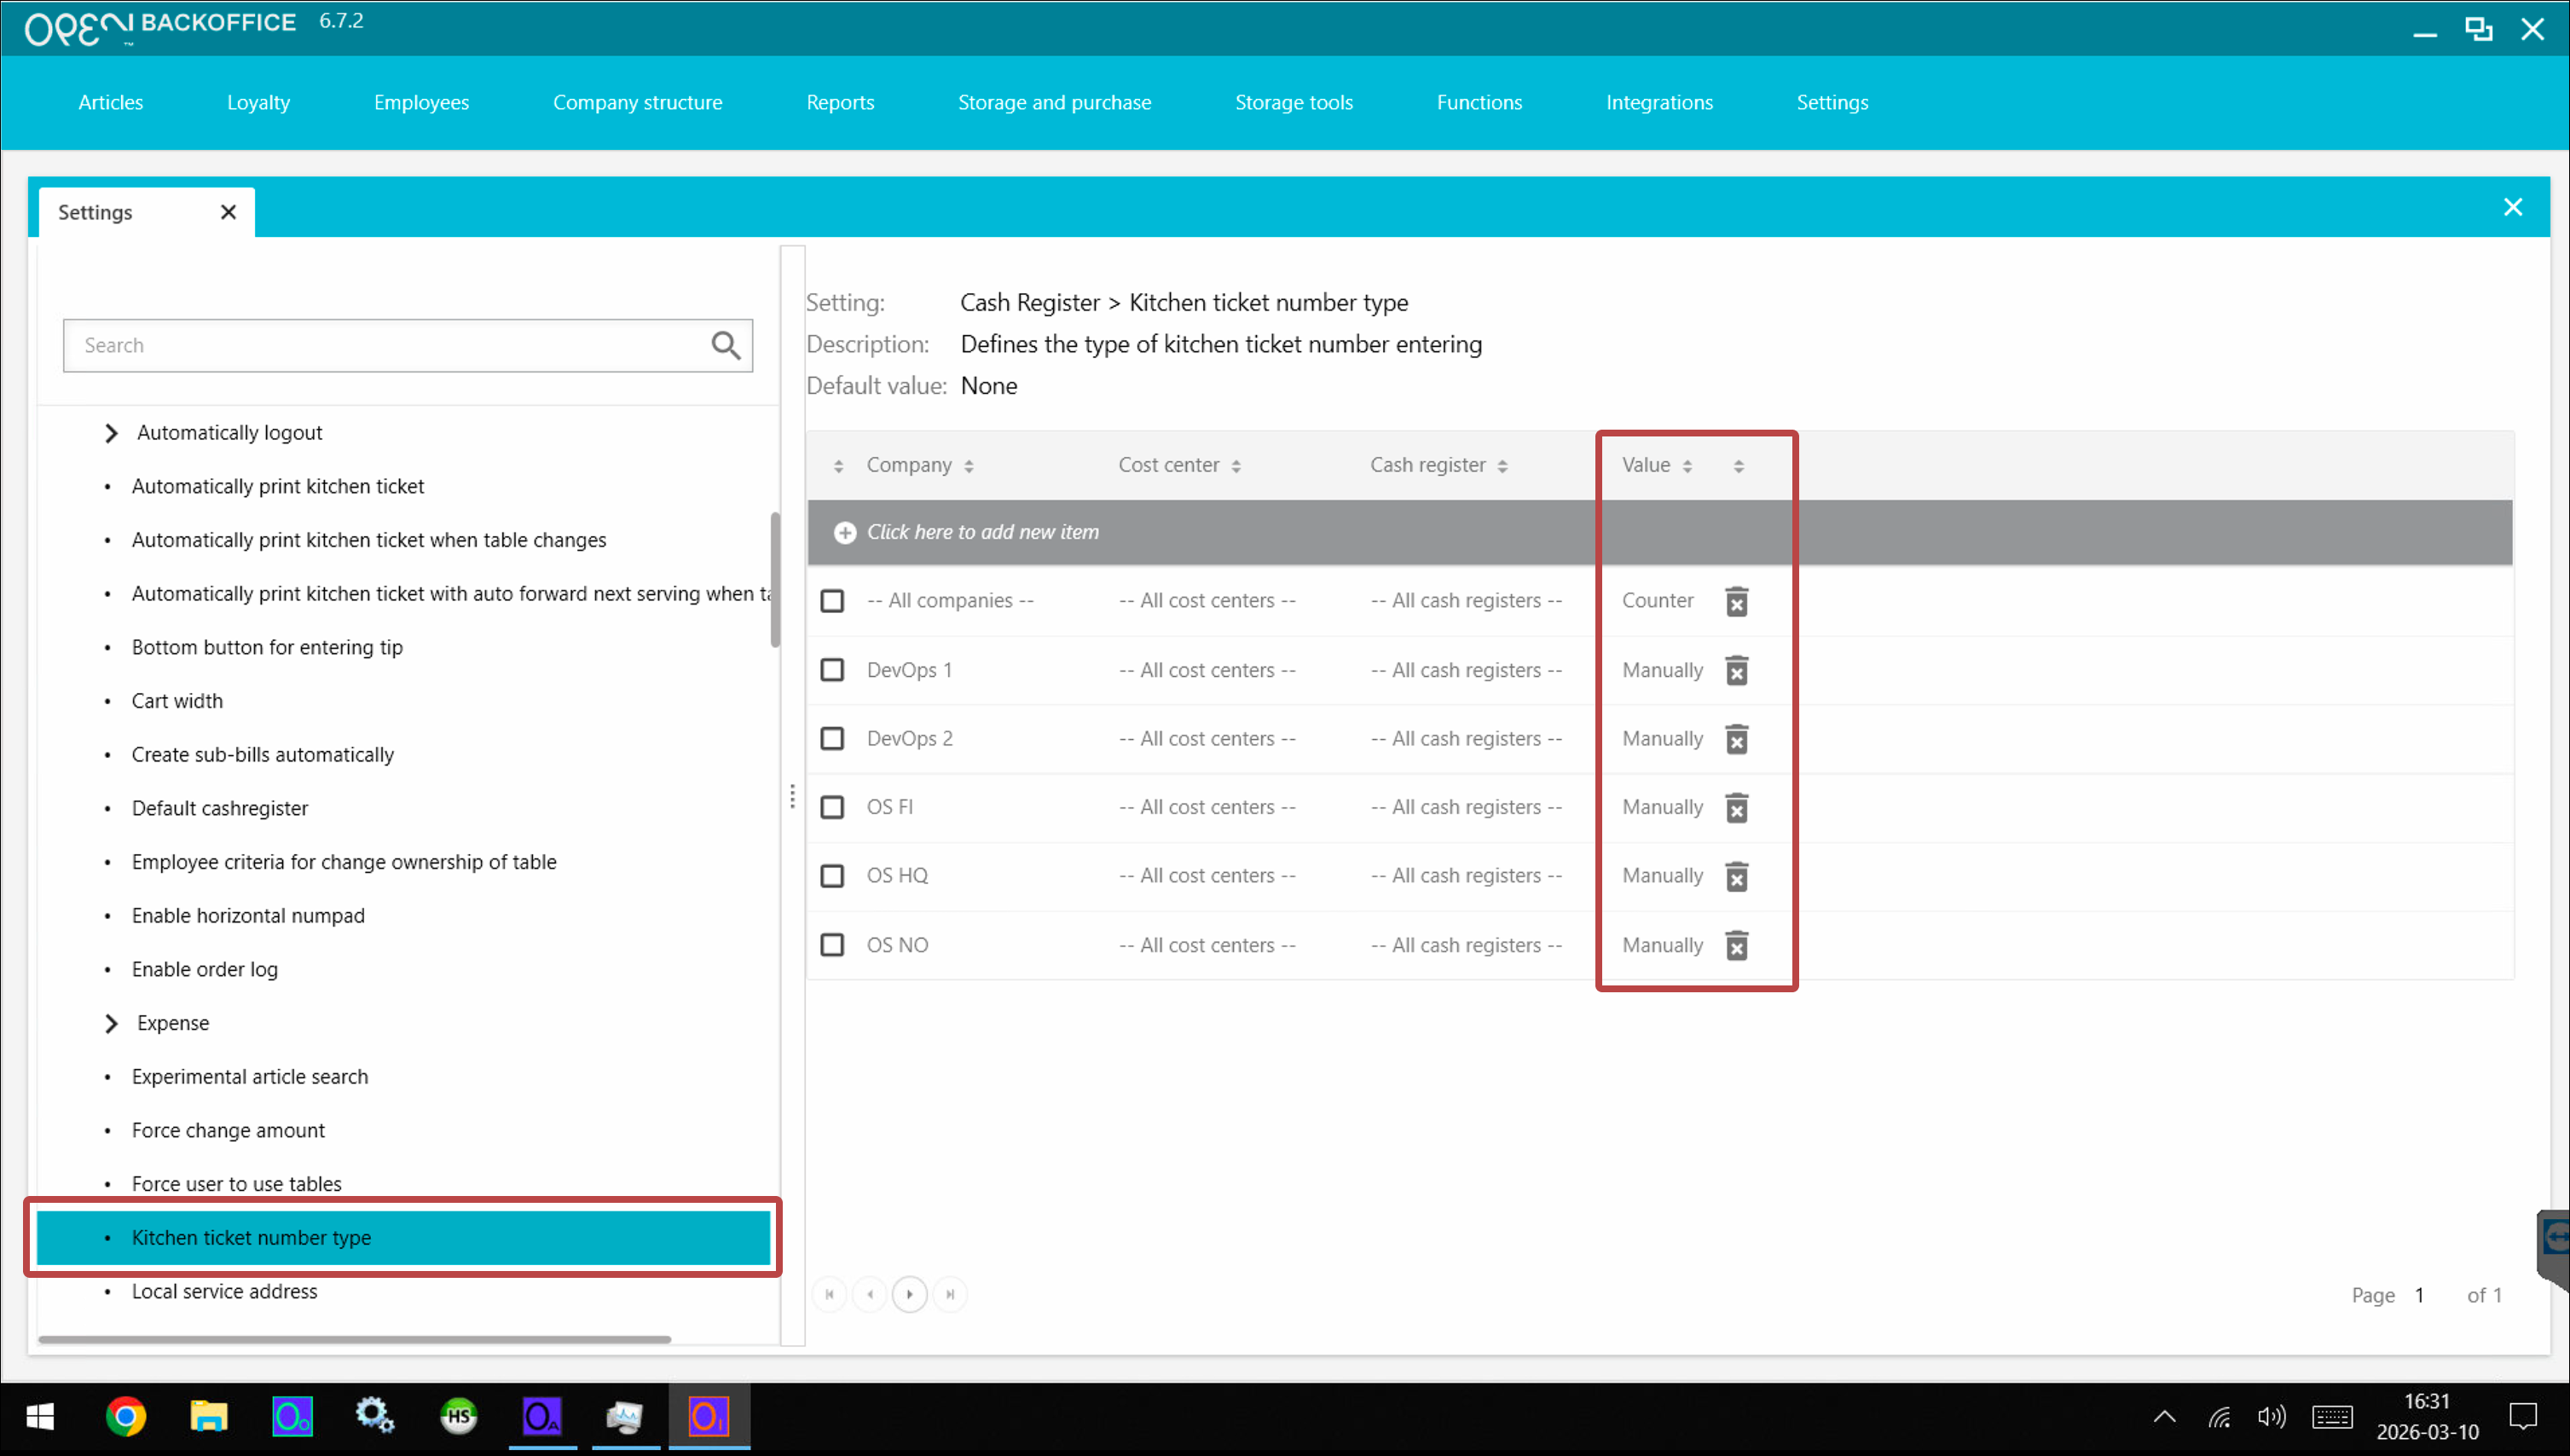Open Force change amount setting
This screenshot has width=2570, height=1456.
(x=228, y=1130)
